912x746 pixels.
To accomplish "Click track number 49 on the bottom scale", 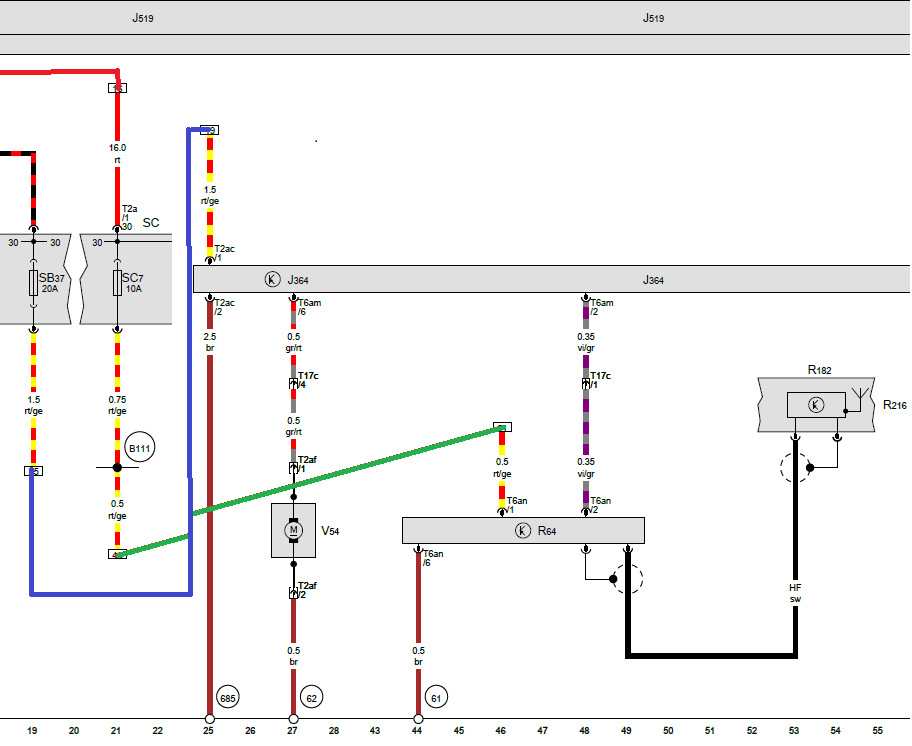I will pos(626,731).
